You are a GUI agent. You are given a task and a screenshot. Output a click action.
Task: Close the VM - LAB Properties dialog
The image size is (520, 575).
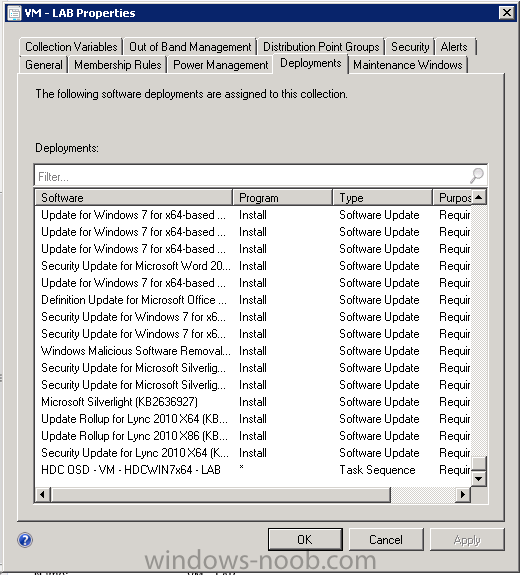(x=506, y=13)
